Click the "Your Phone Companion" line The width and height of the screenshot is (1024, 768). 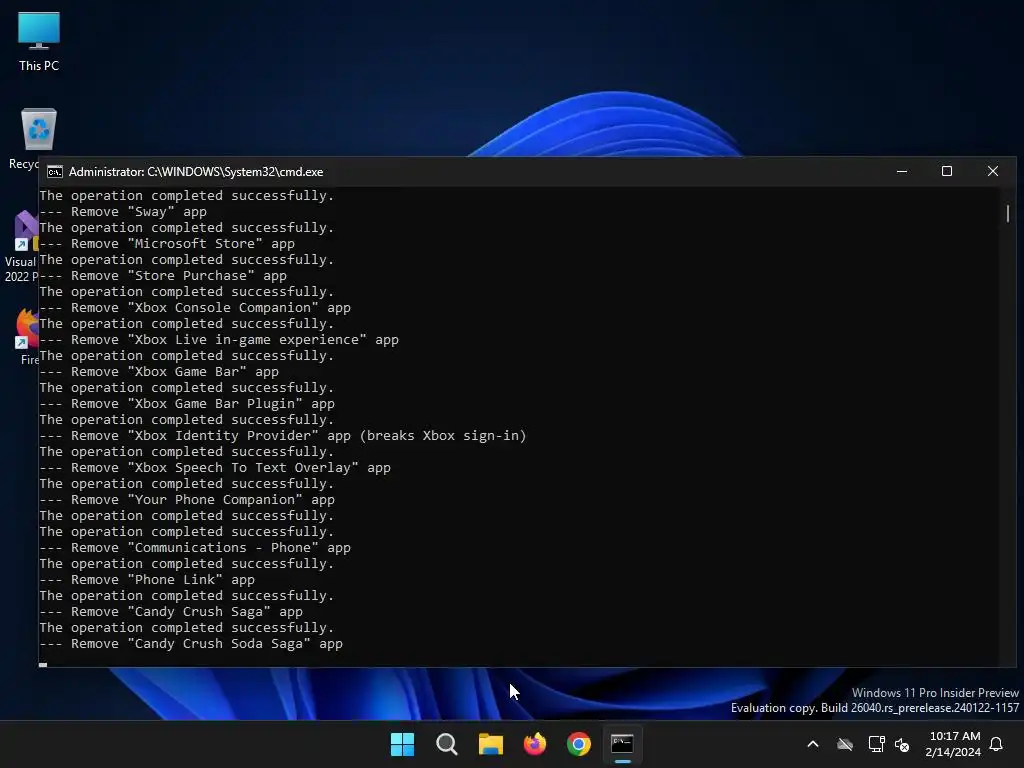[x=187, y=500]
